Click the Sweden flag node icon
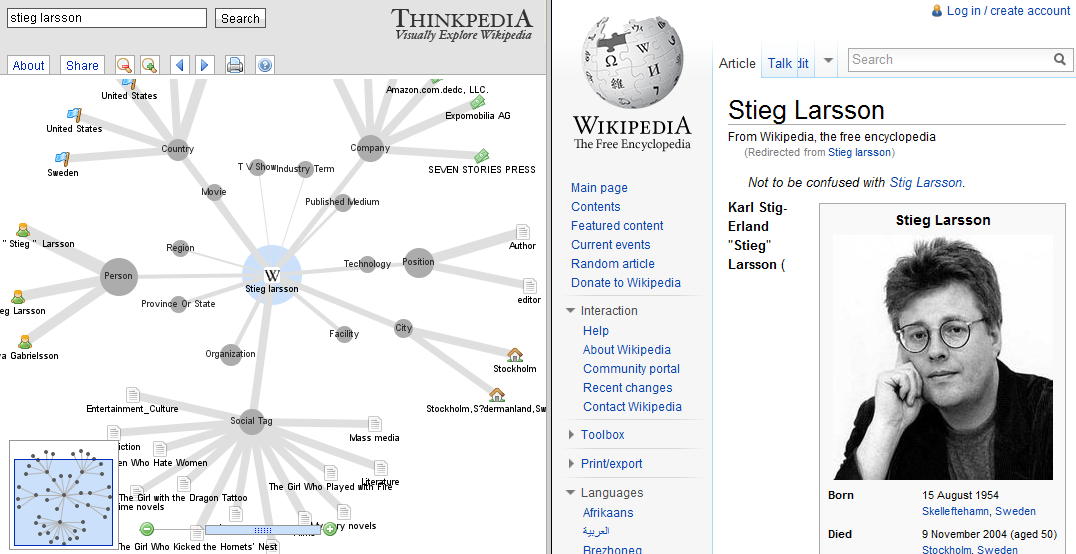Screen dimensions: 1076x554 click(62, 159)
